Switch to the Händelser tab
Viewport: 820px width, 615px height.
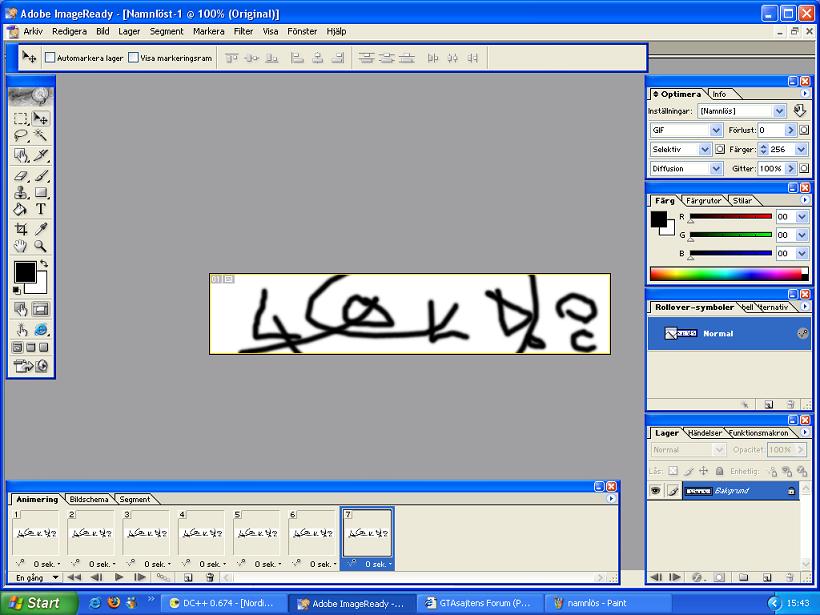(x=705, y=433)
